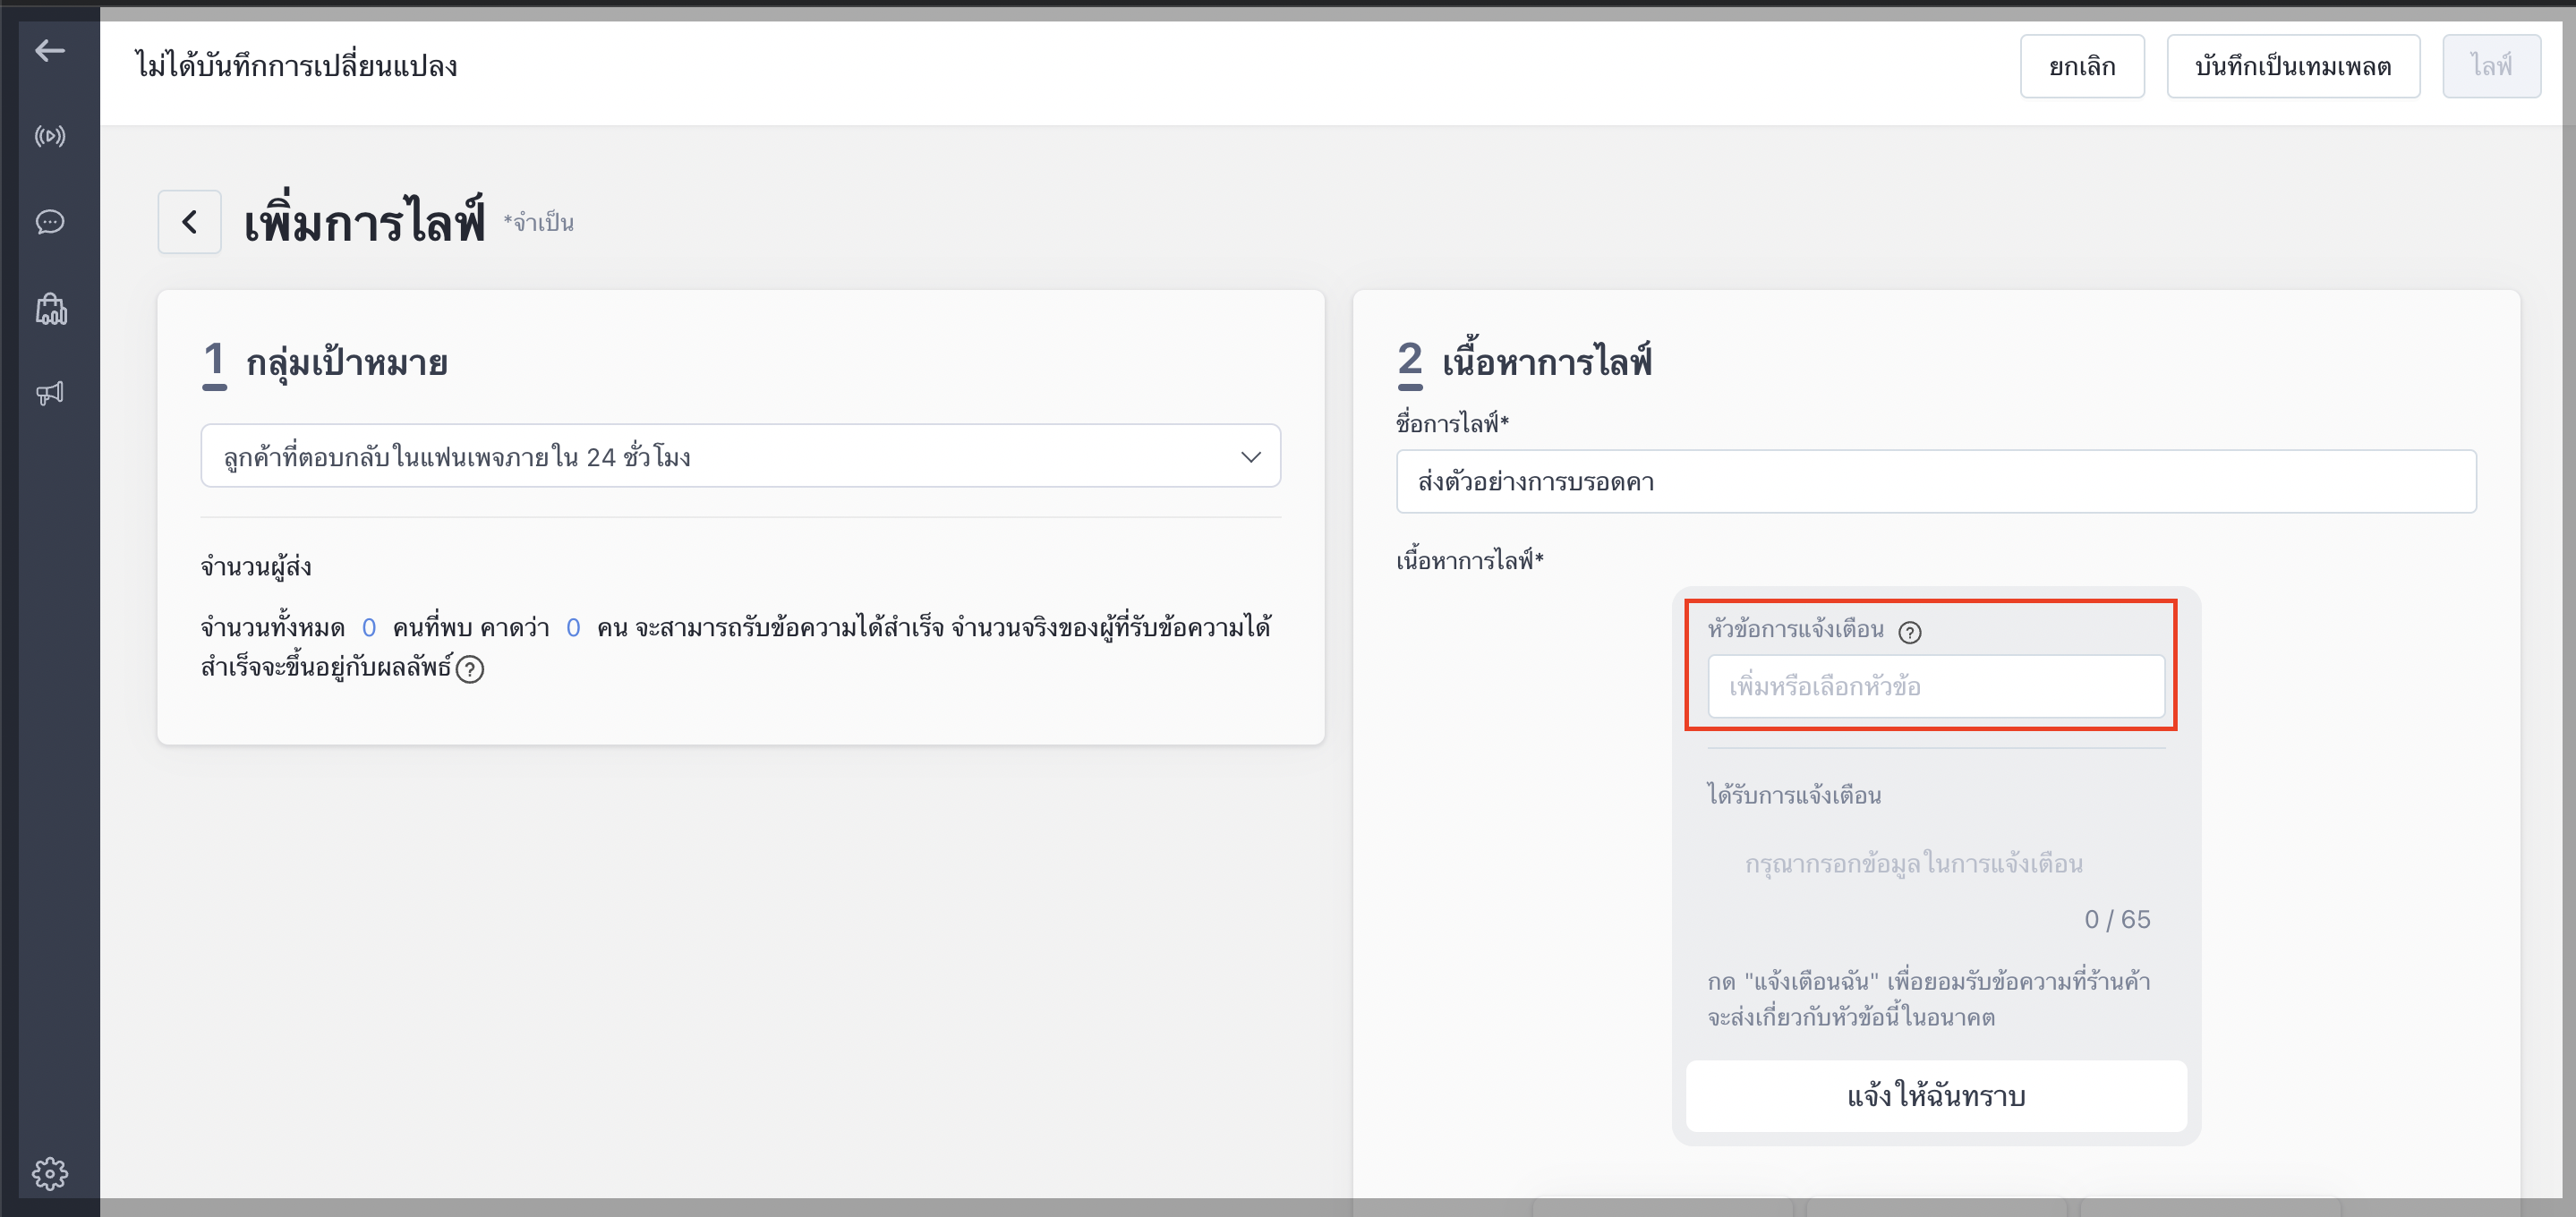Open the ลูกค้าที่ตอบกลับในแฟนเพจ audience dropdown

740,456
